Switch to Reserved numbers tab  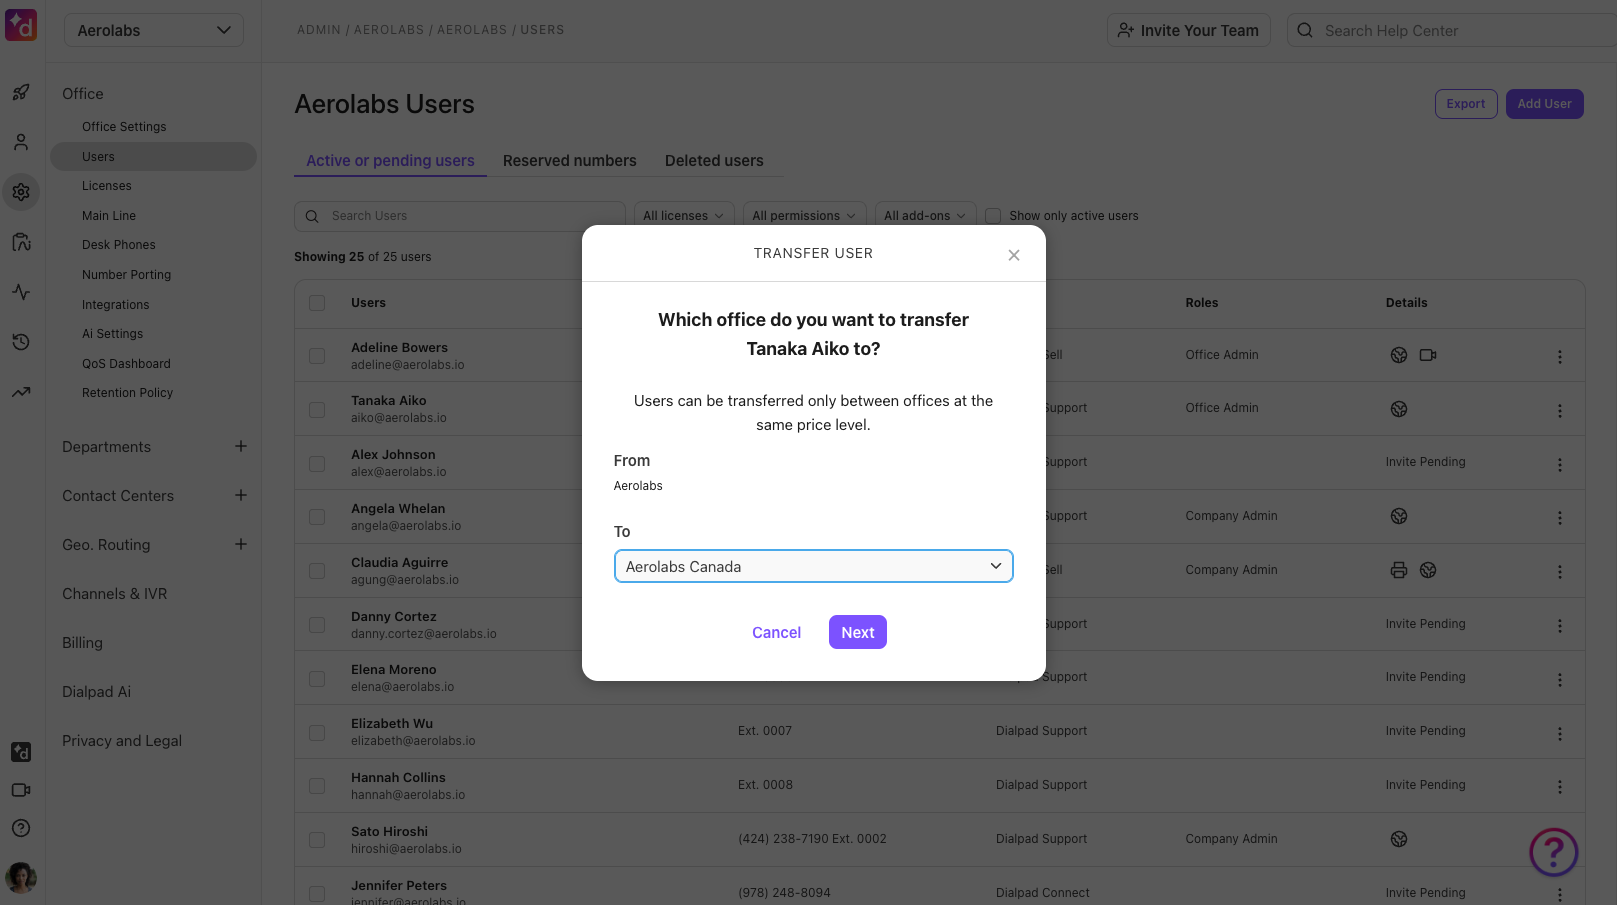click(569, 161)
